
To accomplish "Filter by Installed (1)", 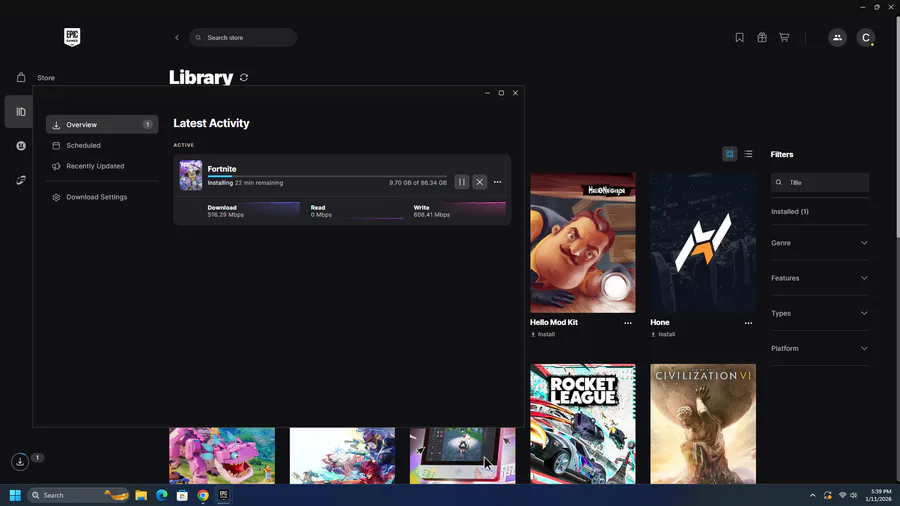I will [790, 212].
